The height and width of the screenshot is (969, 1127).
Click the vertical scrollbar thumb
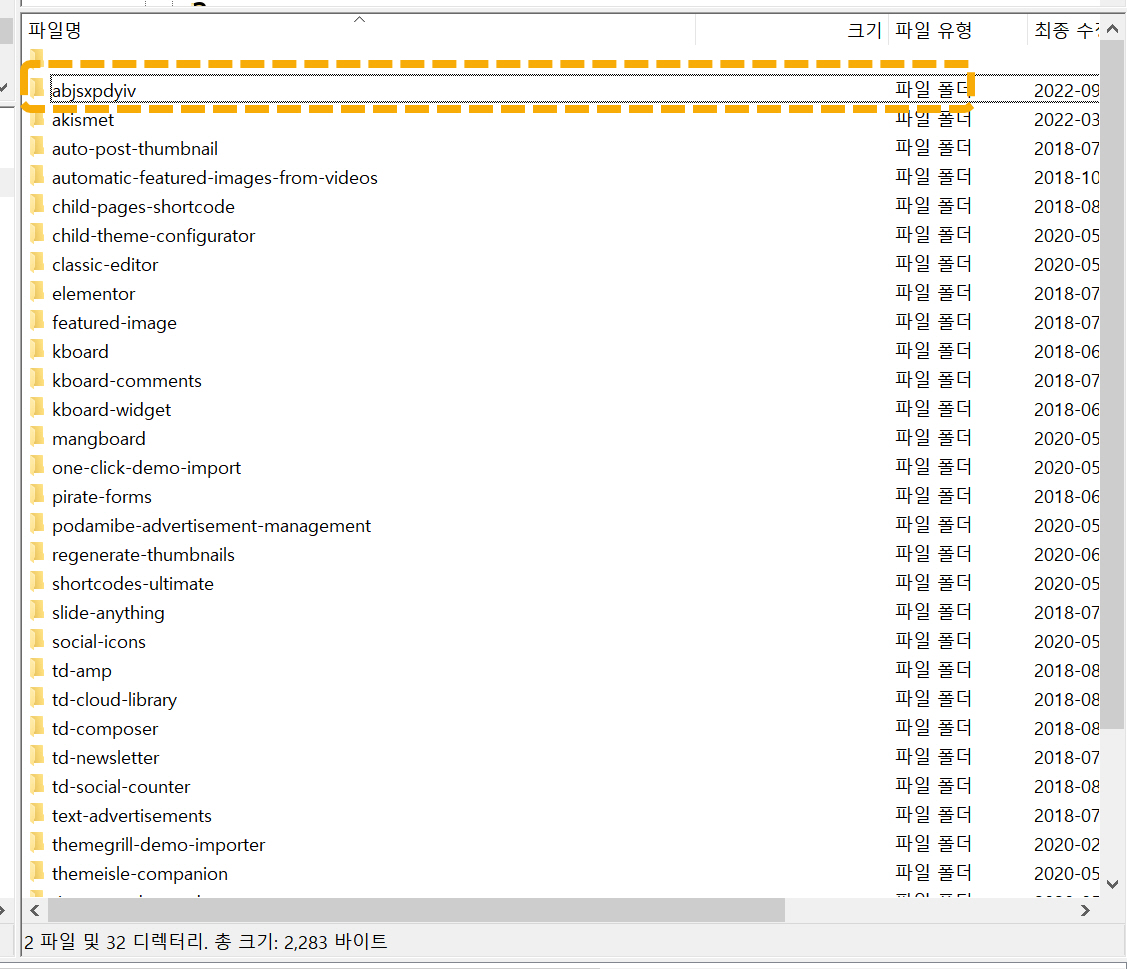[1112, 385]
